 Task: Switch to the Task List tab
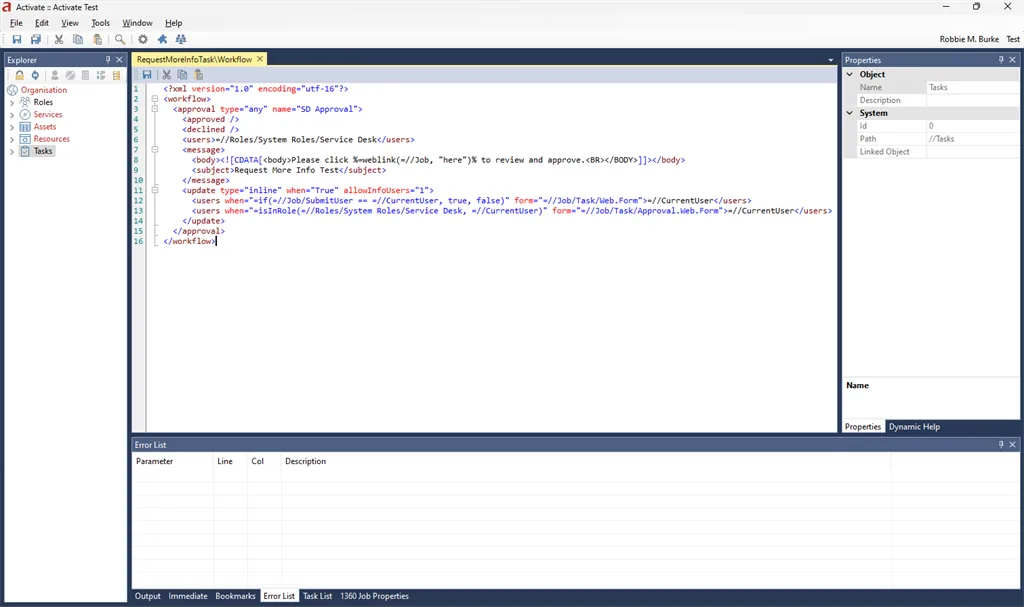pyautogui.click(x=317, y=596)
